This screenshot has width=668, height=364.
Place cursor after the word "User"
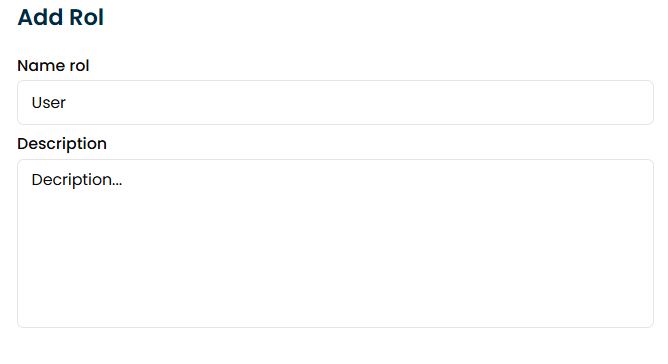[66, 103]
